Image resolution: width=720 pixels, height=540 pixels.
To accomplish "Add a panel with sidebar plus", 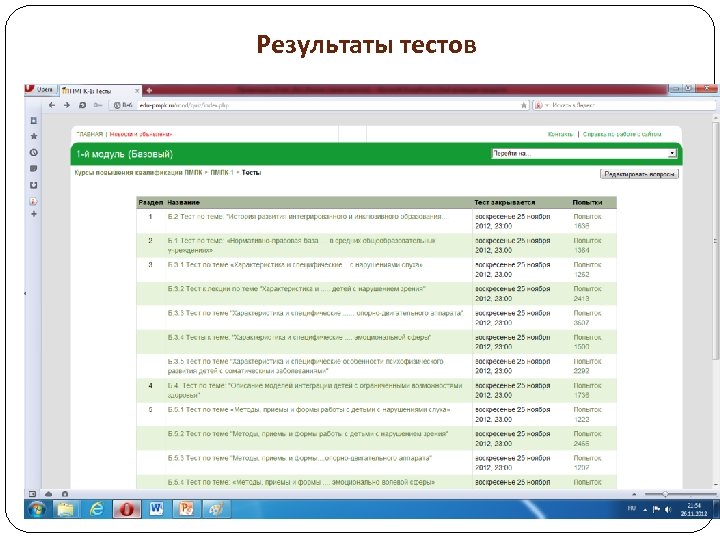I will (34, 214).
